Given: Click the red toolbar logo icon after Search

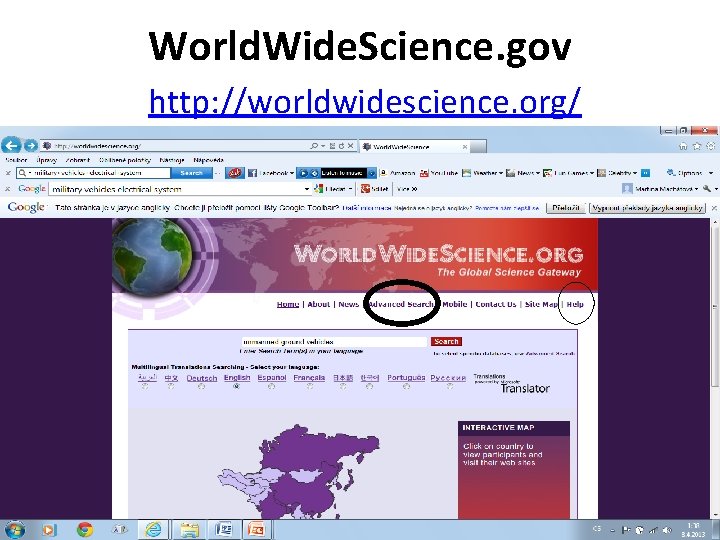Looking at the screenshot, I should tap(235, 173).
